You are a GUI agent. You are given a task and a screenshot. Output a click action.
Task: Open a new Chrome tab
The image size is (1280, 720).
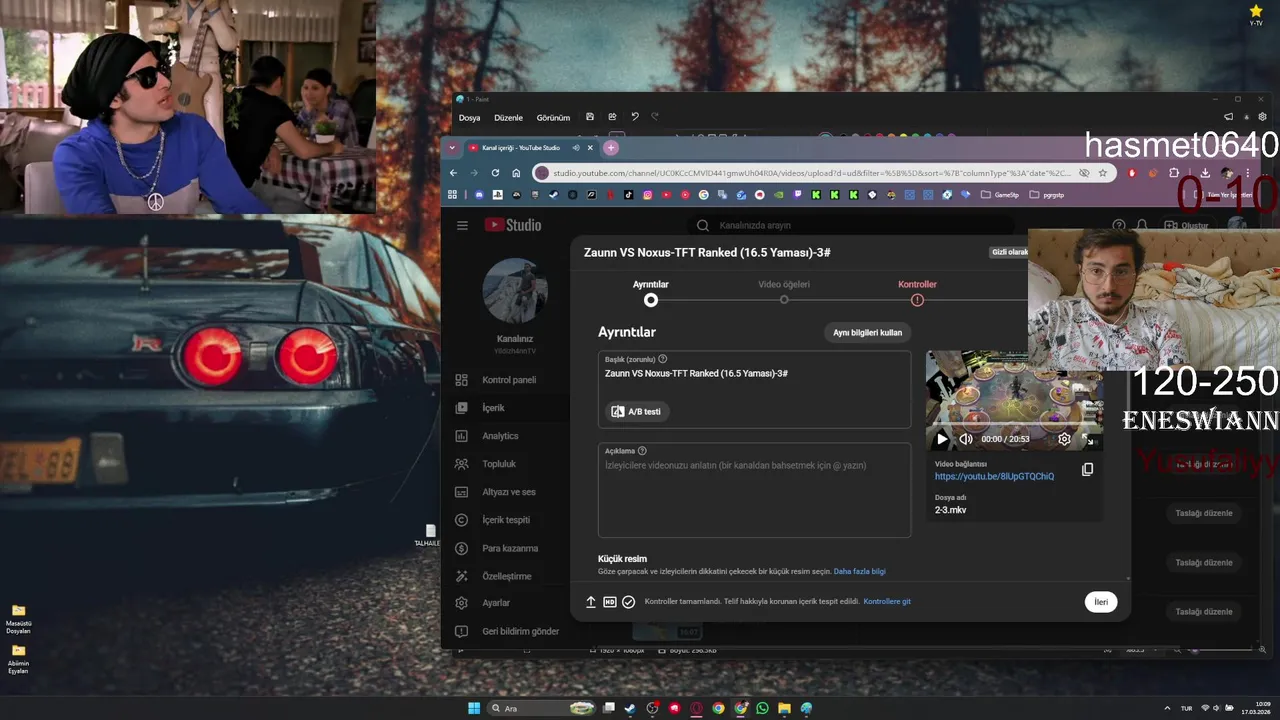611,148
